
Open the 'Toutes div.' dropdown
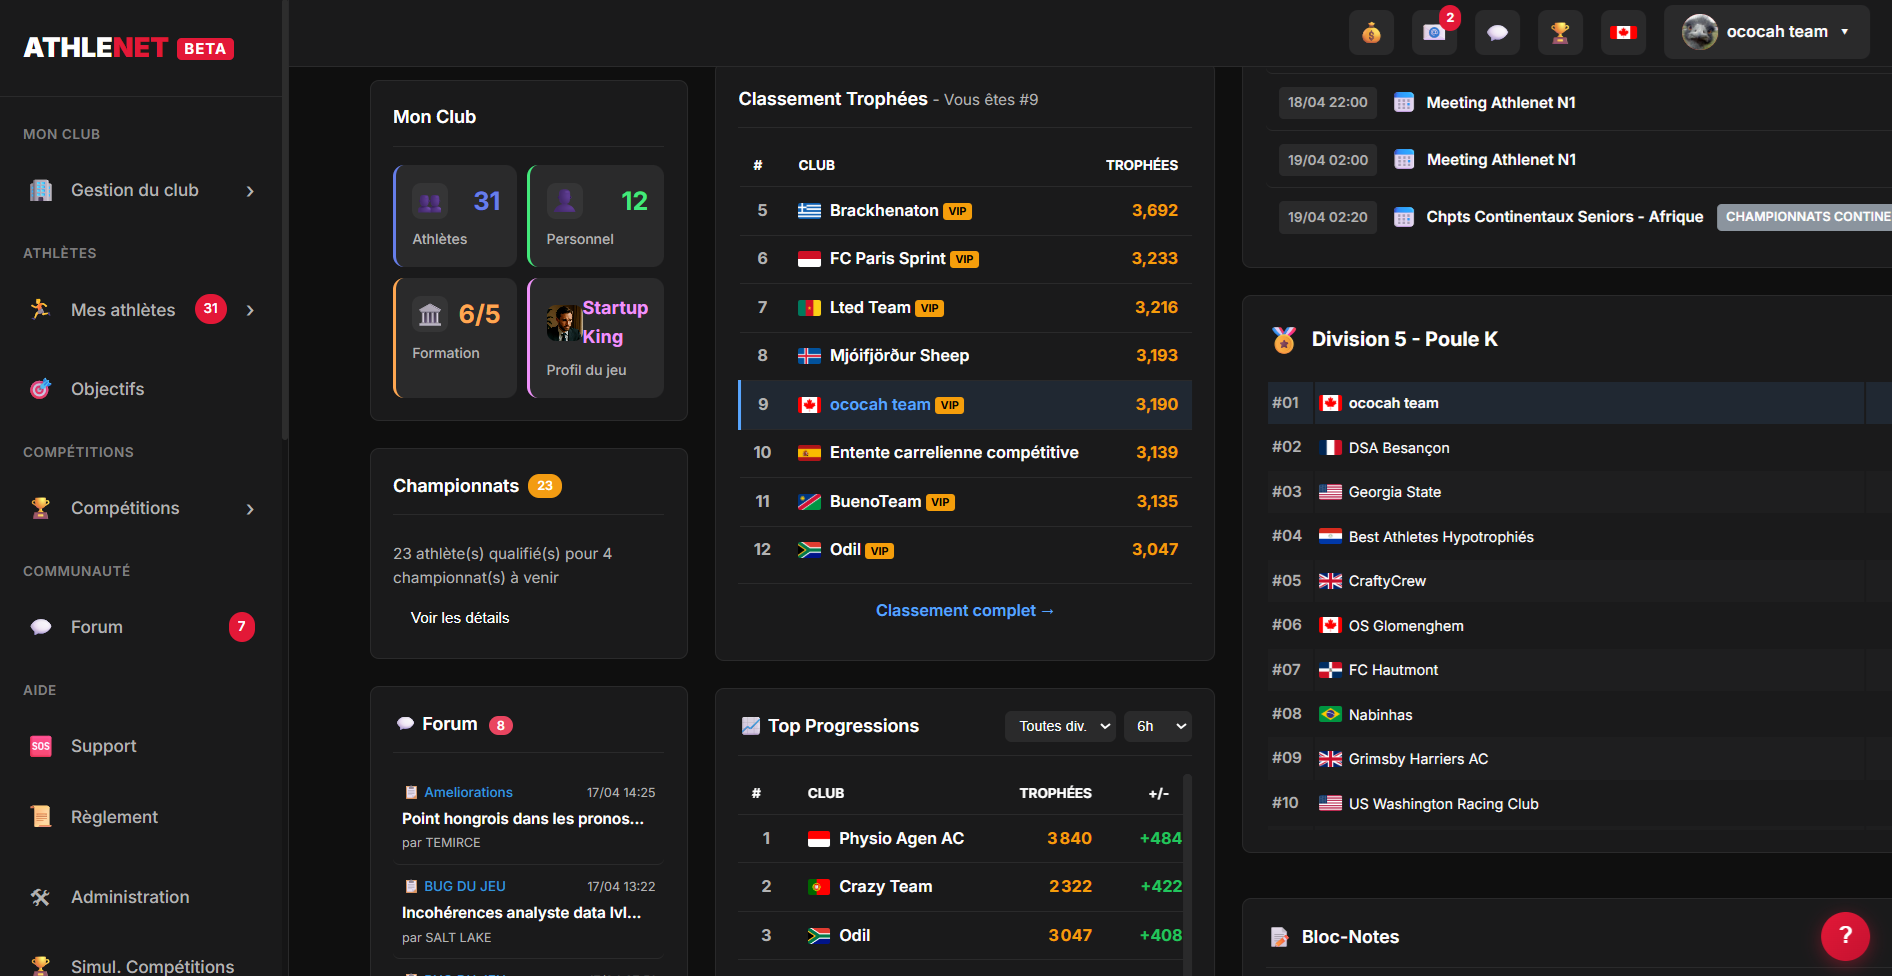[x=1059, y=726]
